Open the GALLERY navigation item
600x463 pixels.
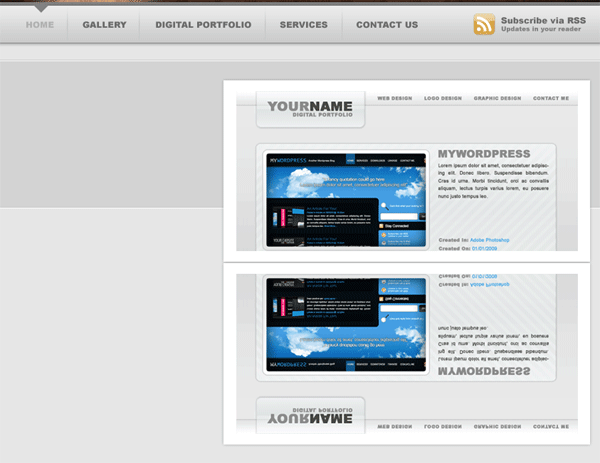(104, 25)
